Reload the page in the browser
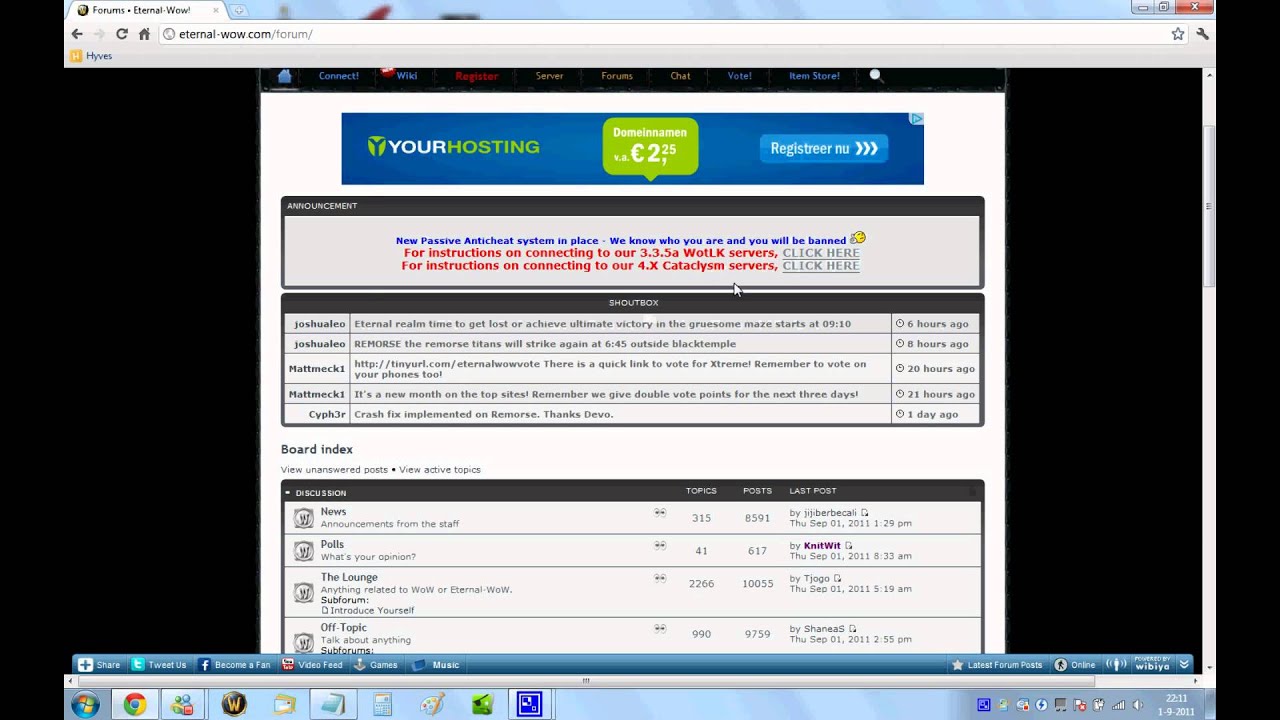1280x720 pixels. pyautogui.click(x=121, y=34)
